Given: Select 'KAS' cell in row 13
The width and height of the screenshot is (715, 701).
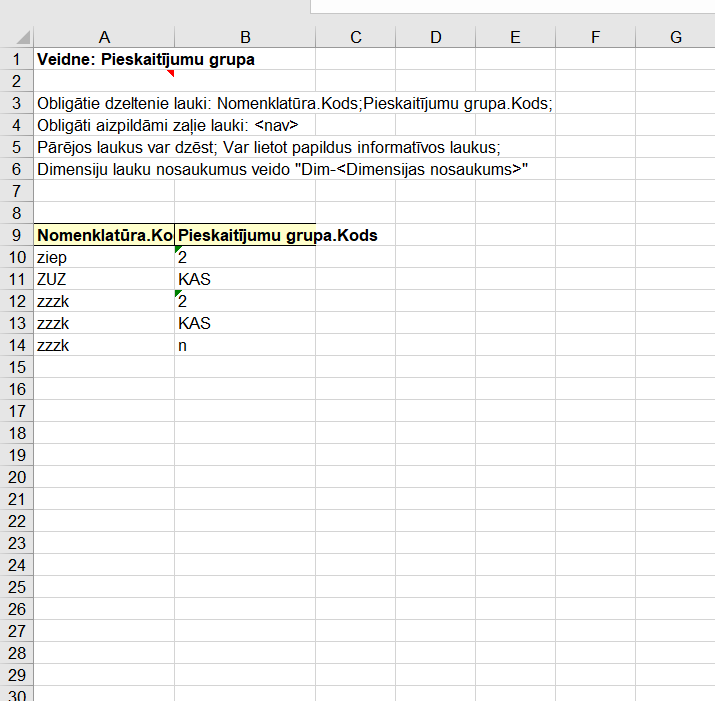Looking at the screenshot, I should (x=245, y=323).
